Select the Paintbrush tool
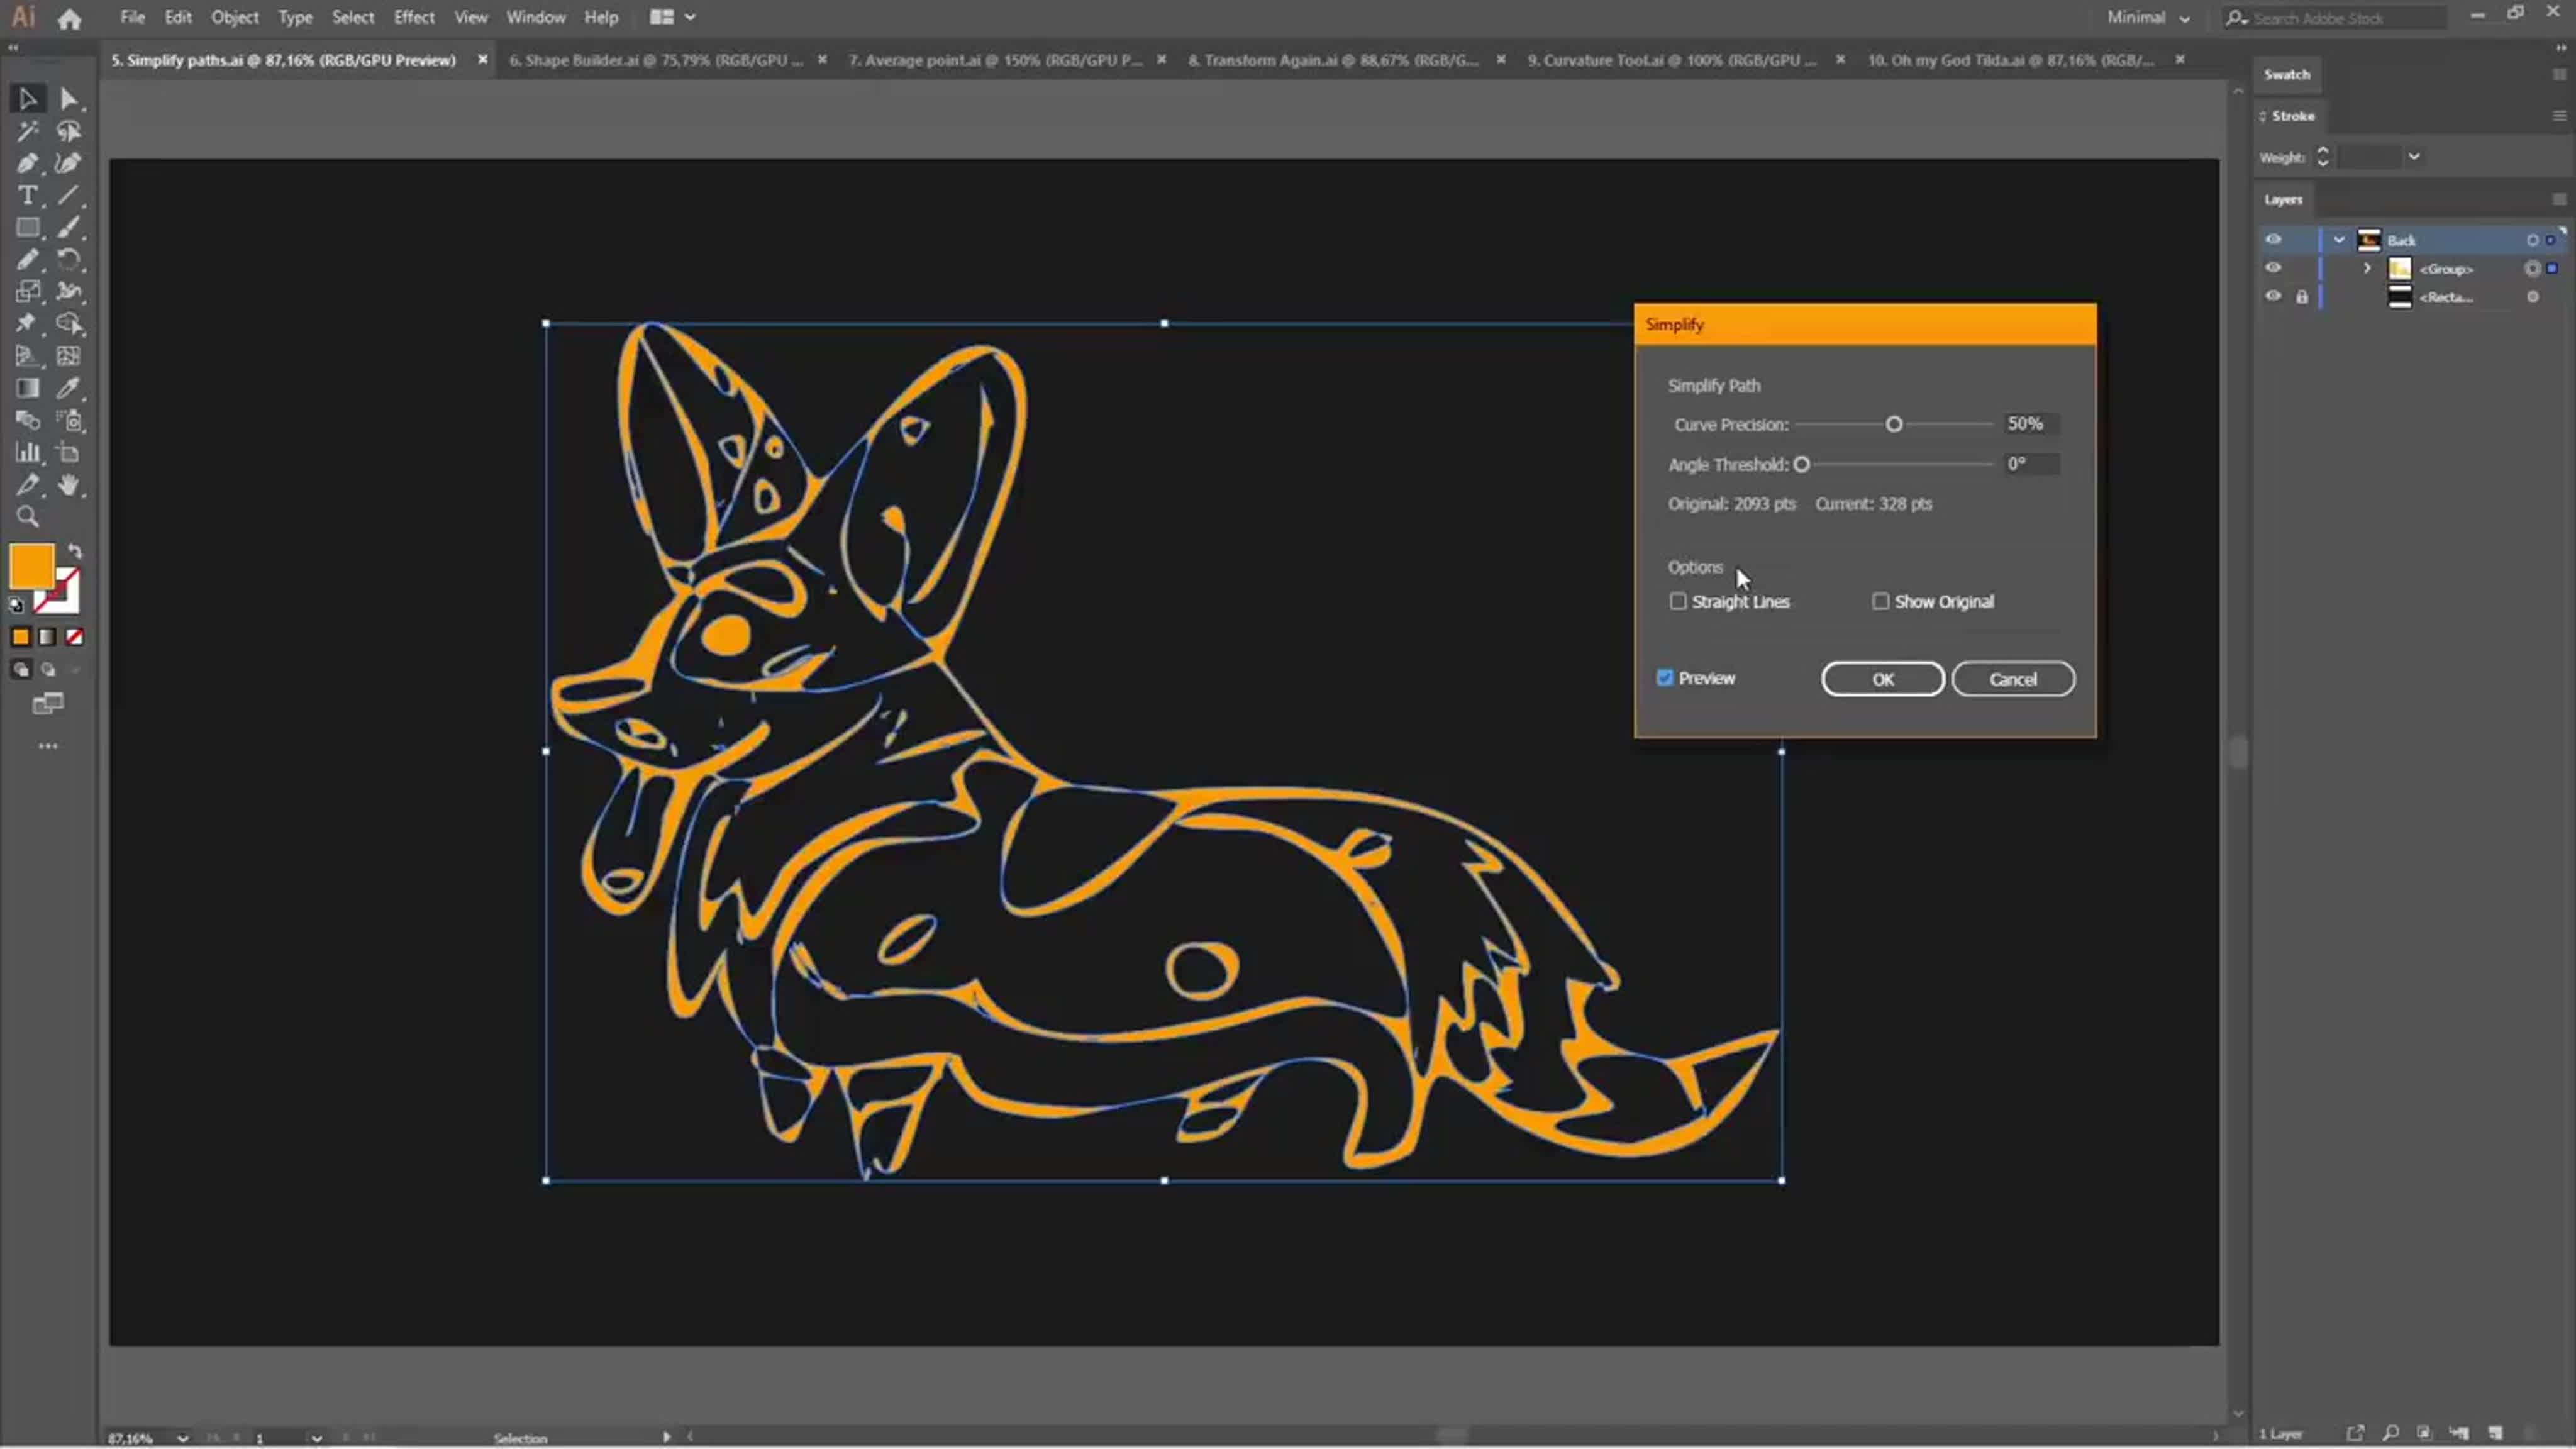This screenshot has width=2576, height=1449. [x=68, y=228]
